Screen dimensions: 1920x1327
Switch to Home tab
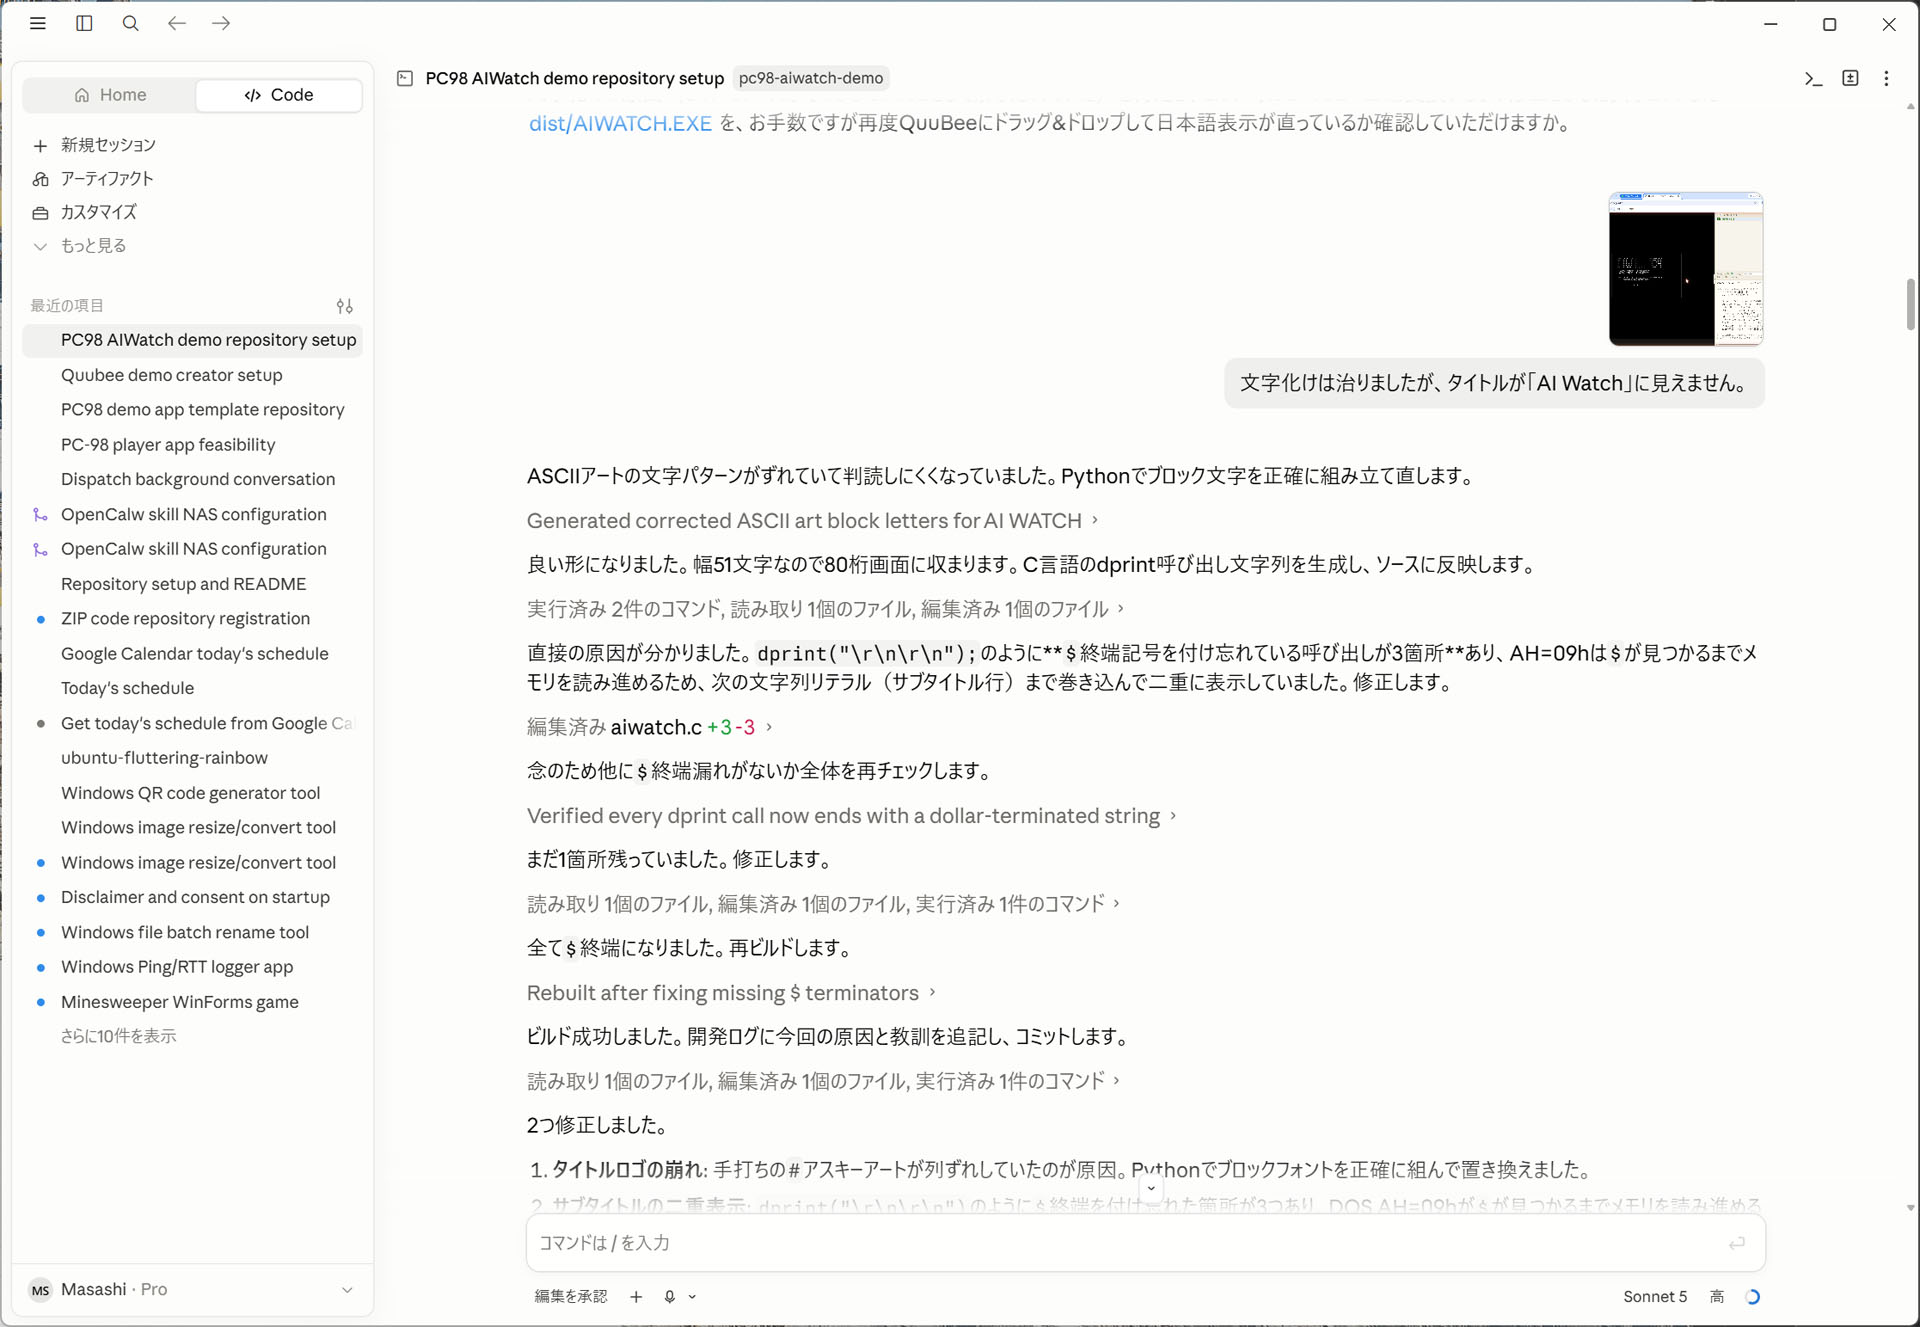[x=110, y=95]
